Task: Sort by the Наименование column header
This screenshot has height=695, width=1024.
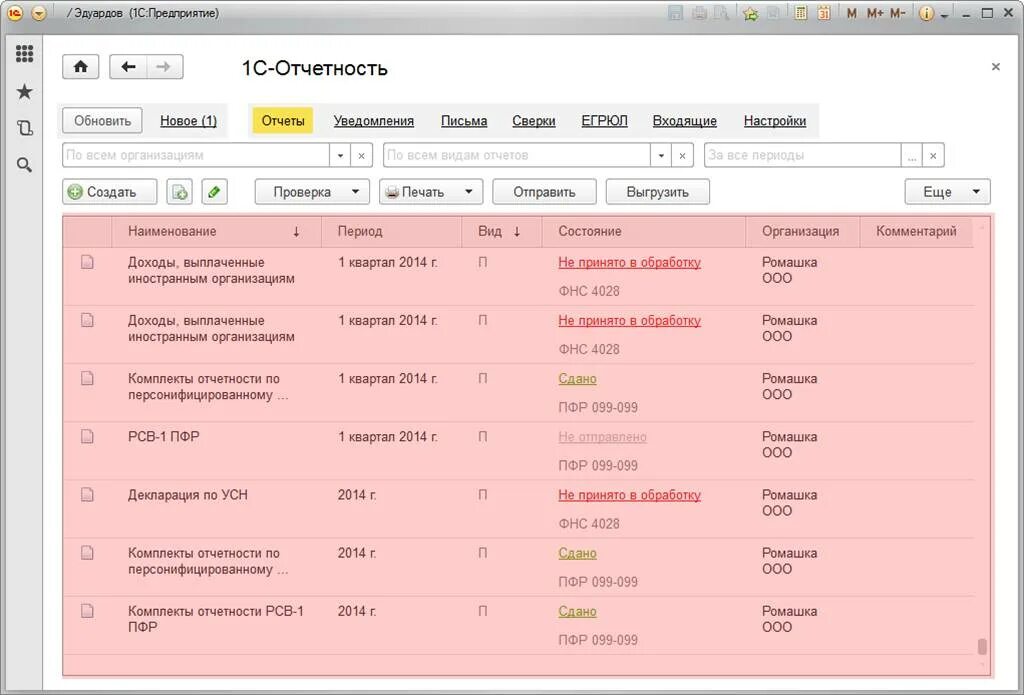Action: (x=216, y=231)
